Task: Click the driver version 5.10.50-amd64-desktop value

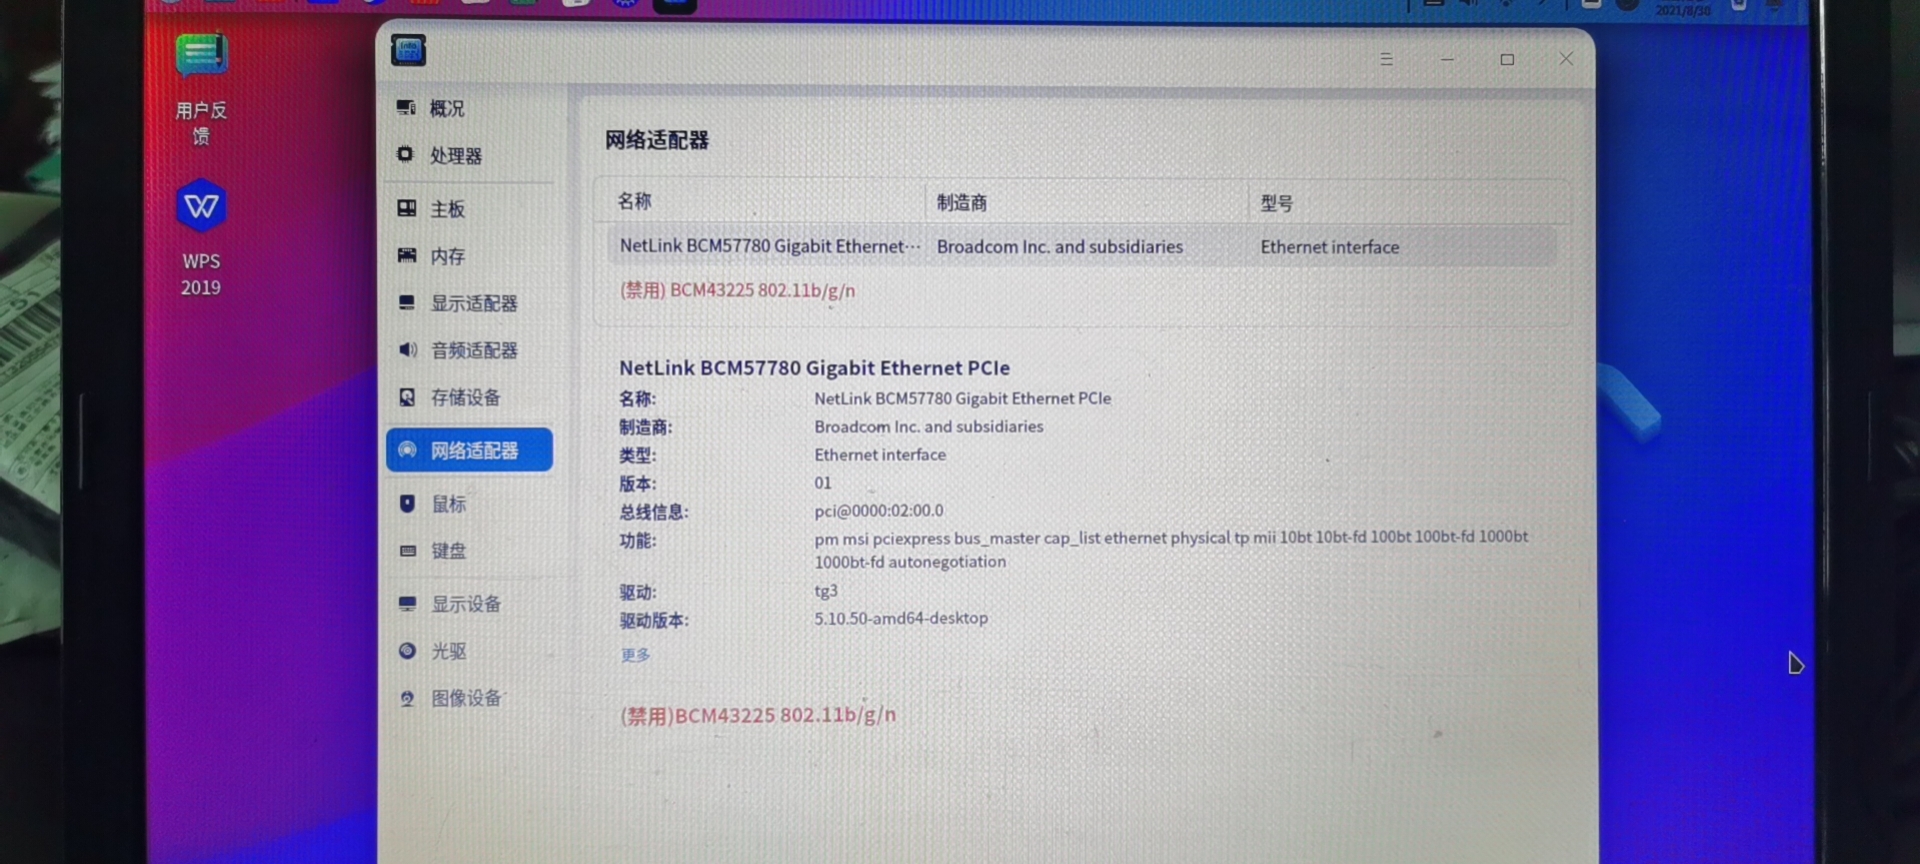Action: tap(901, 618)
